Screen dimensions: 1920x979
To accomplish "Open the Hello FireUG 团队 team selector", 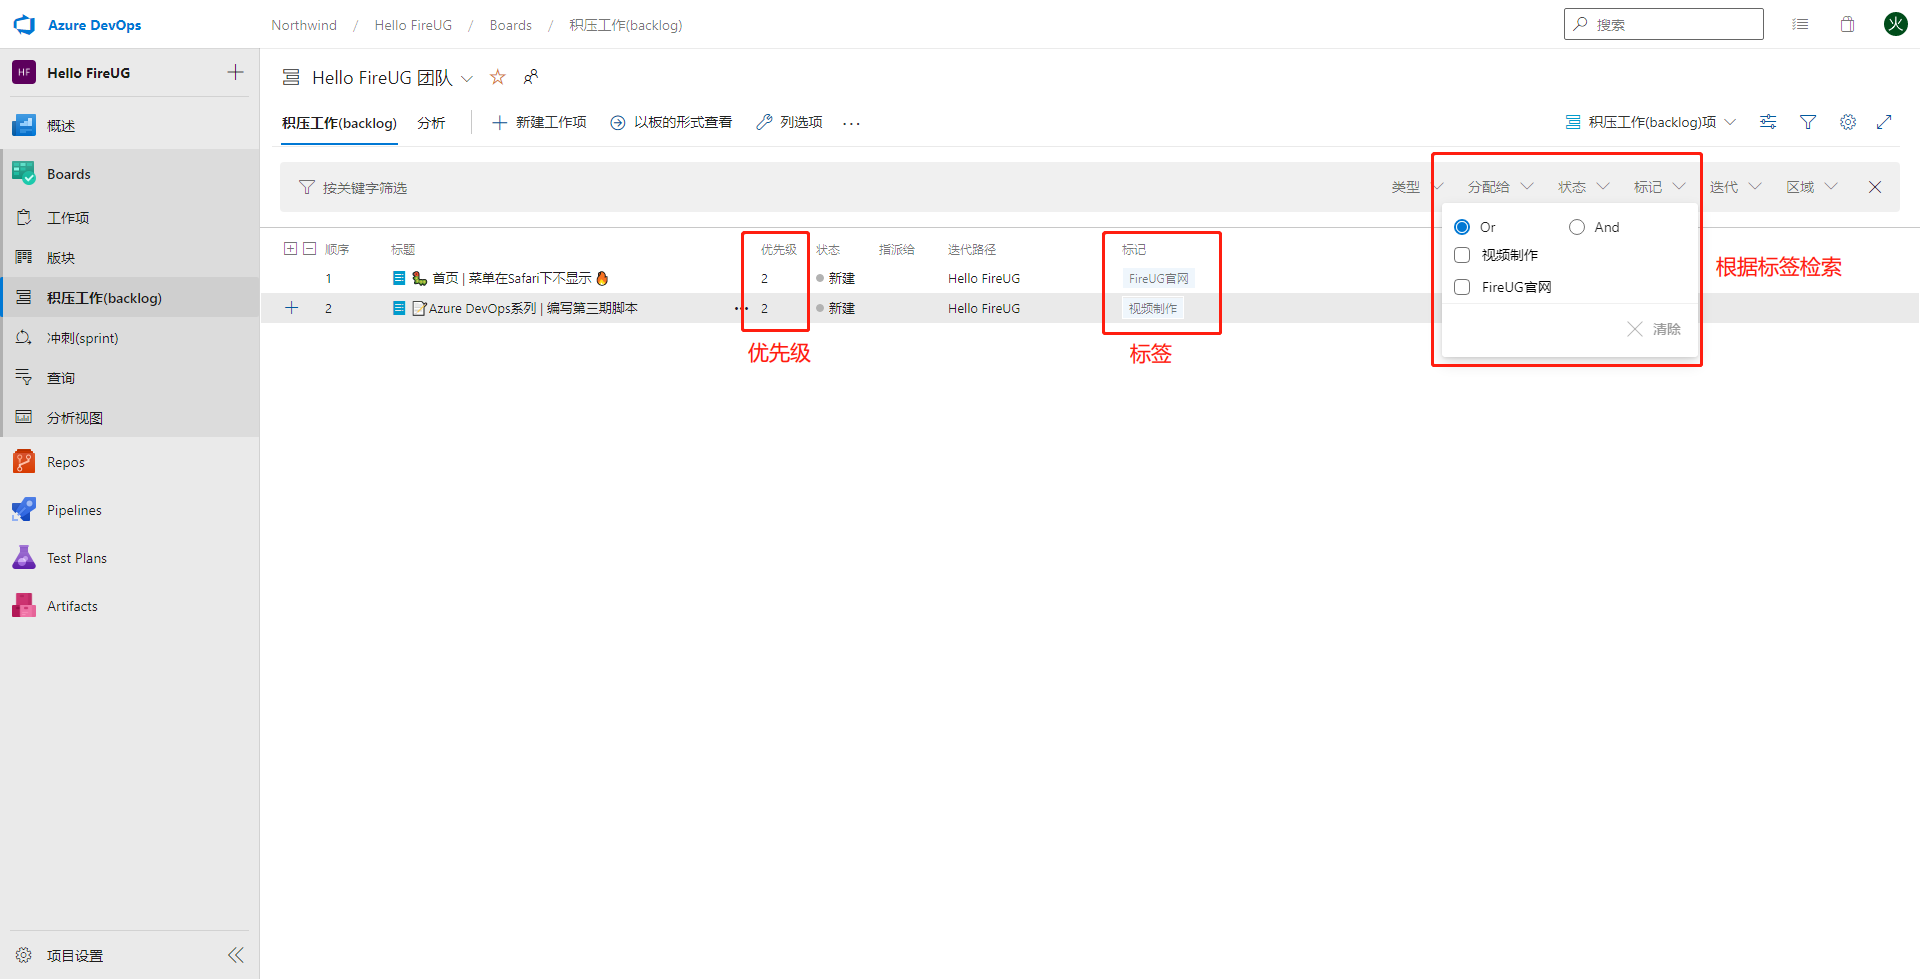I will (x=392, y=77).
